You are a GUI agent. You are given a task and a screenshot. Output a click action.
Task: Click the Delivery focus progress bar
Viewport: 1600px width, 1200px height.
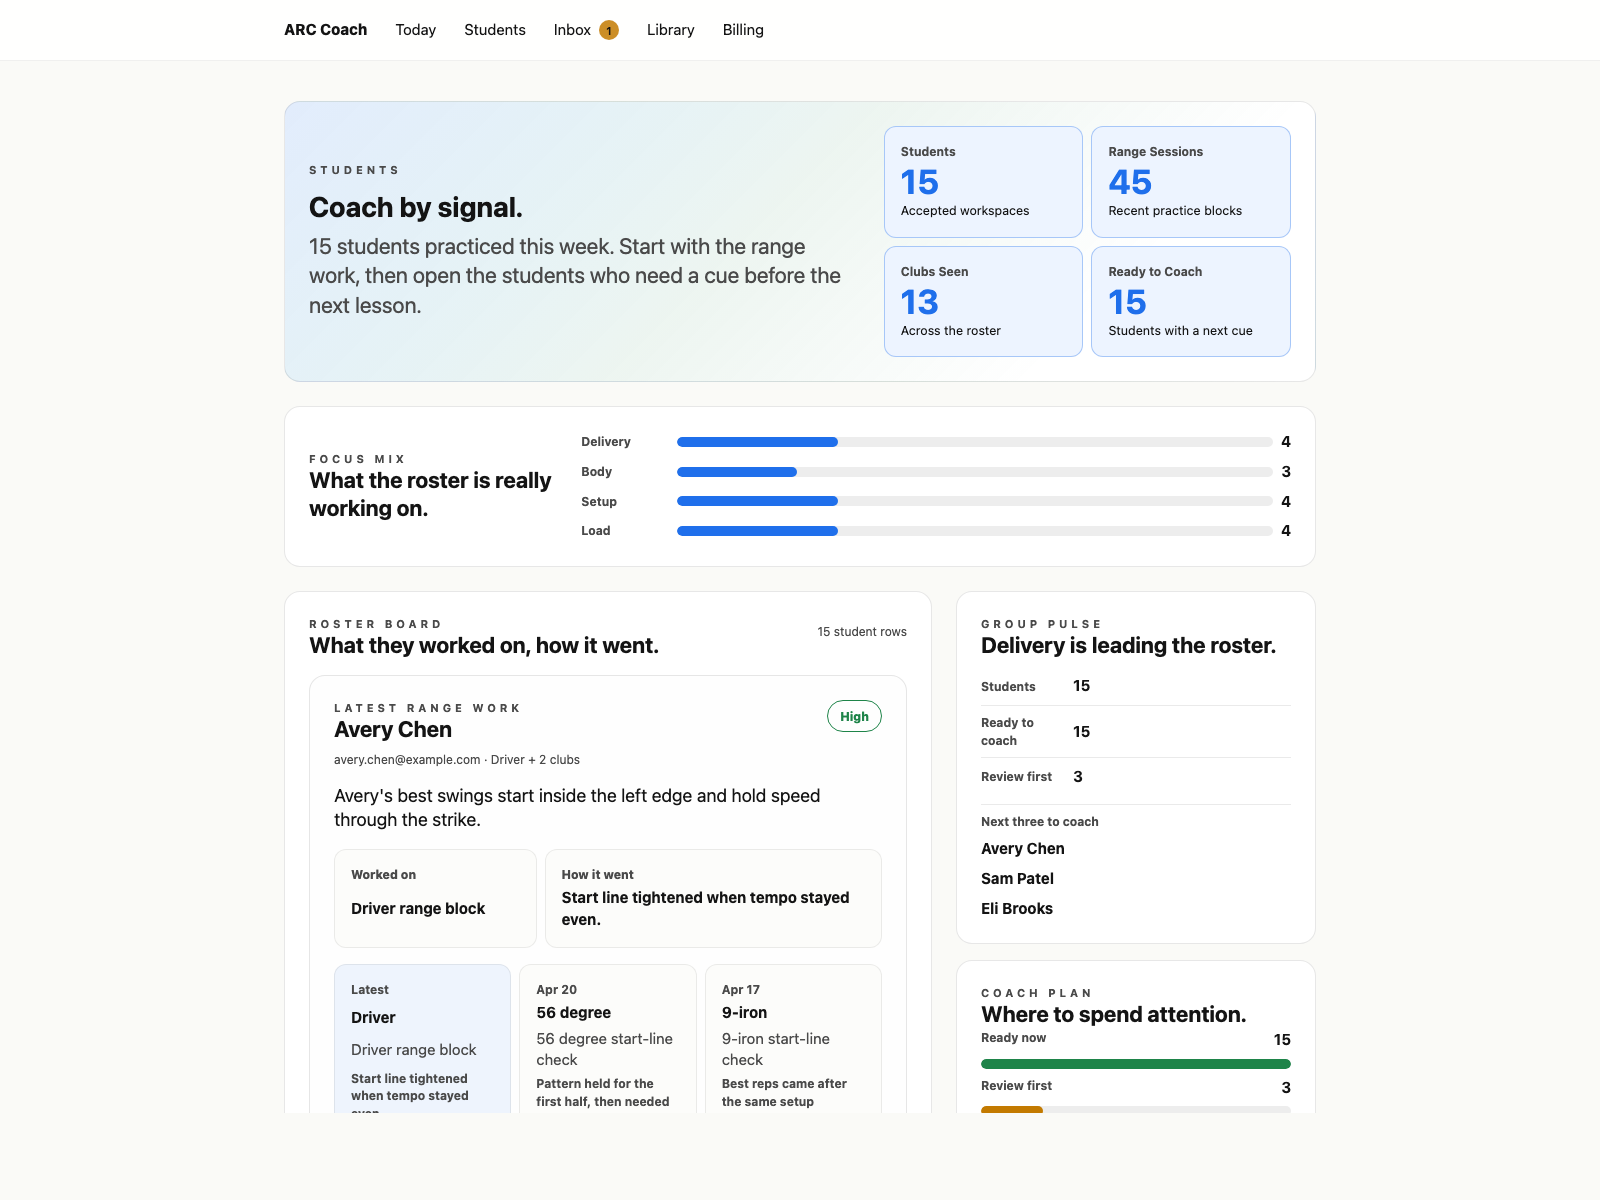pyautogui.click(x=974, y=442)
